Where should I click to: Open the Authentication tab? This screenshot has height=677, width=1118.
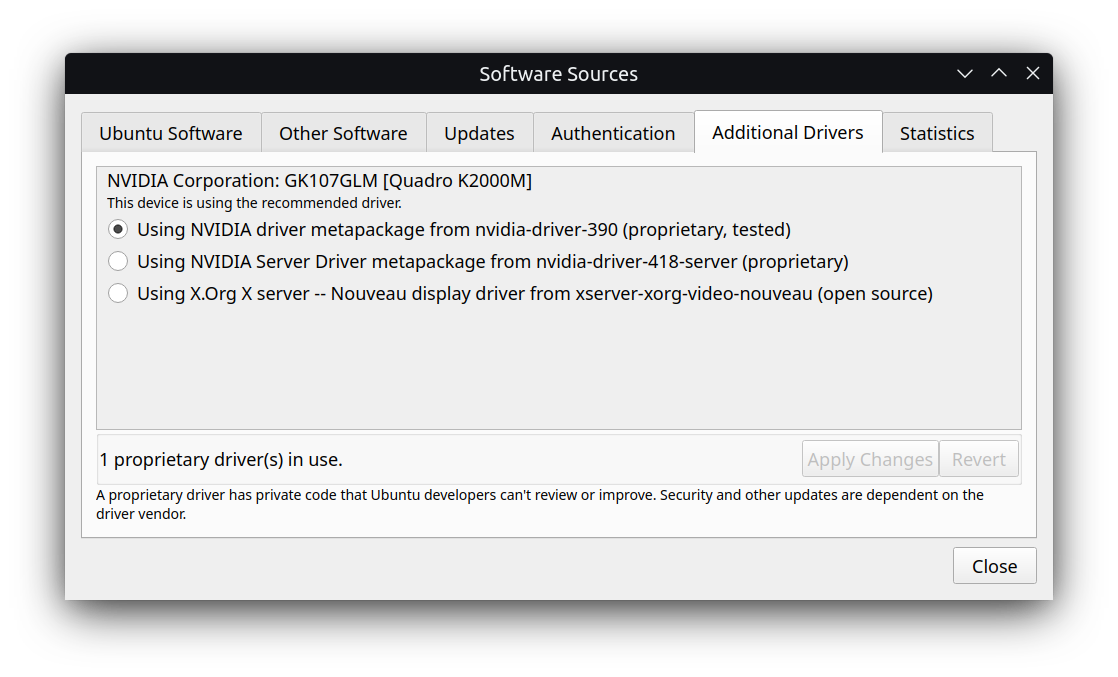coord(613,132)
